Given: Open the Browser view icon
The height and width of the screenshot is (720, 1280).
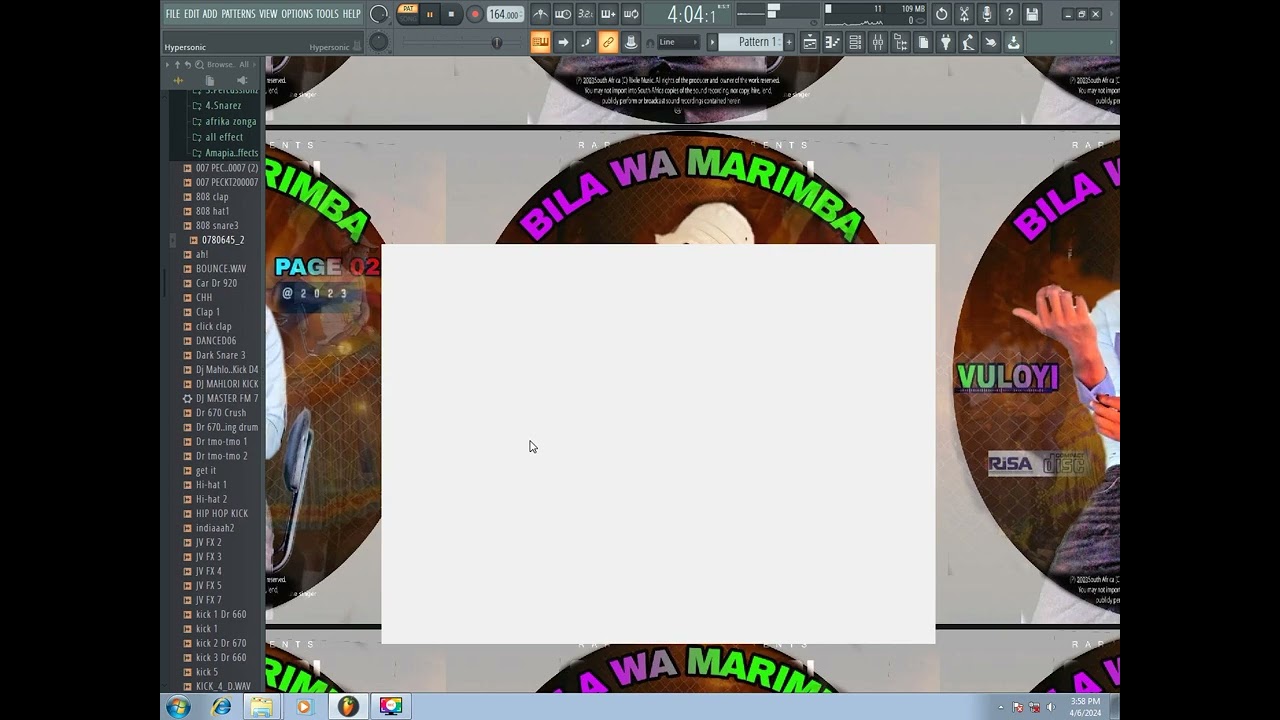Looking at the screenshot, I should tap(900, 42).
